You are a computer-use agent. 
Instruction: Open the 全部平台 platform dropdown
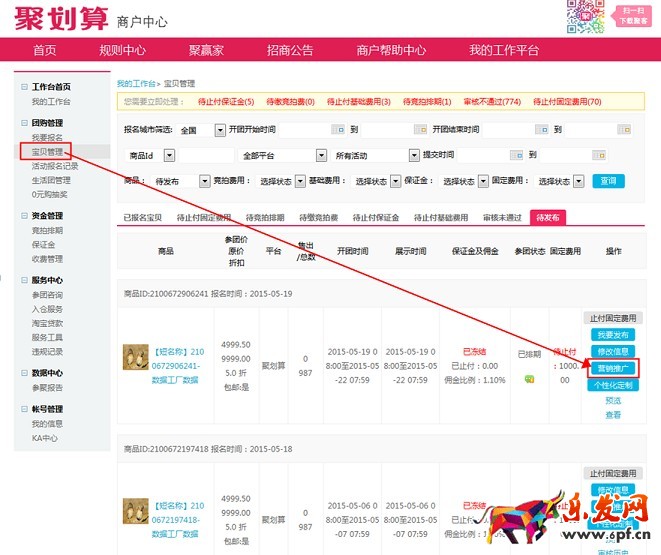click(x=321, y=155)
